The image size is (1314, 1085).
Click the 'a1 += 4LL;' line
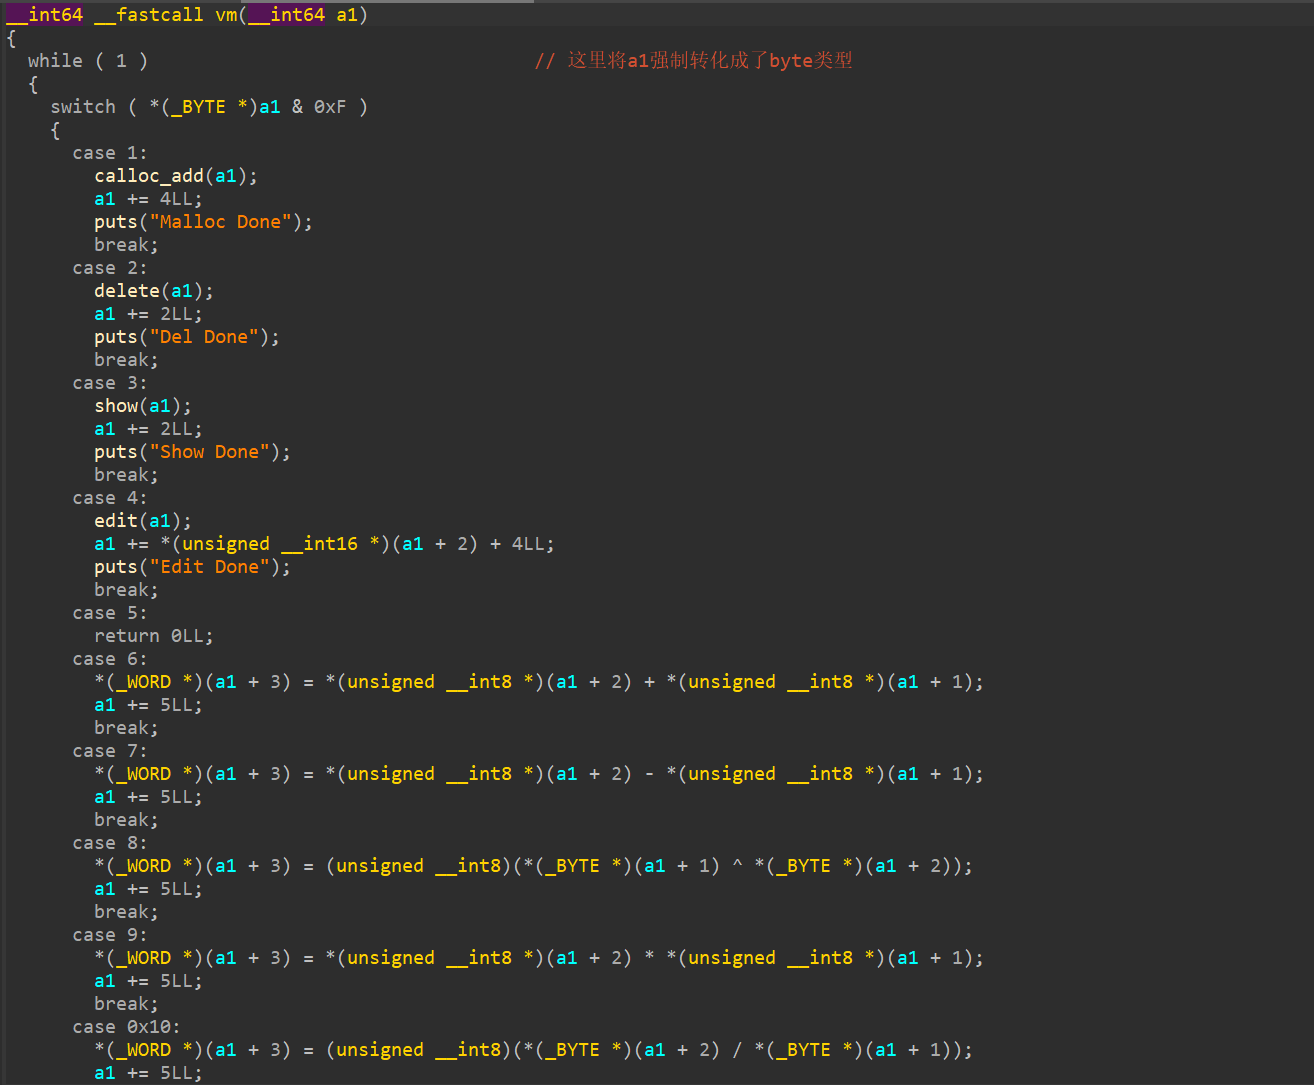tap(148, 199)
